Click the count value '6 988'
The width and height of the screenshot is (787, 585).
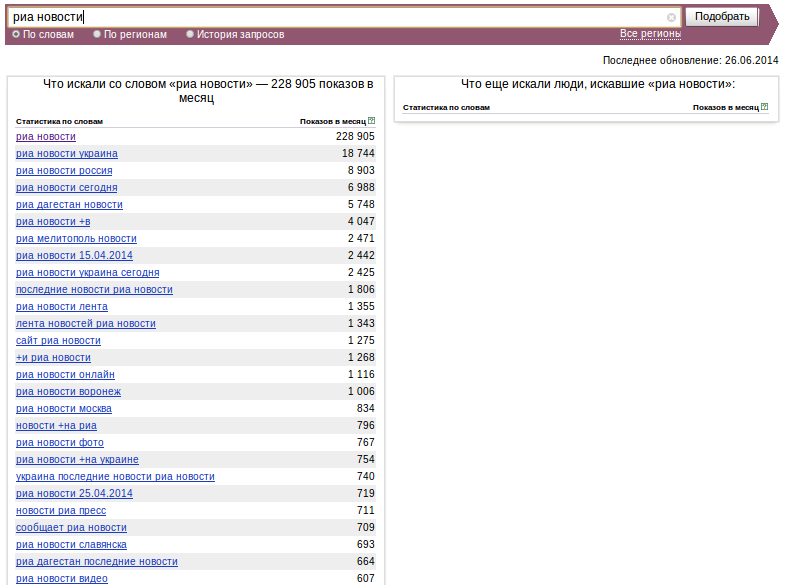coord(361,188)
